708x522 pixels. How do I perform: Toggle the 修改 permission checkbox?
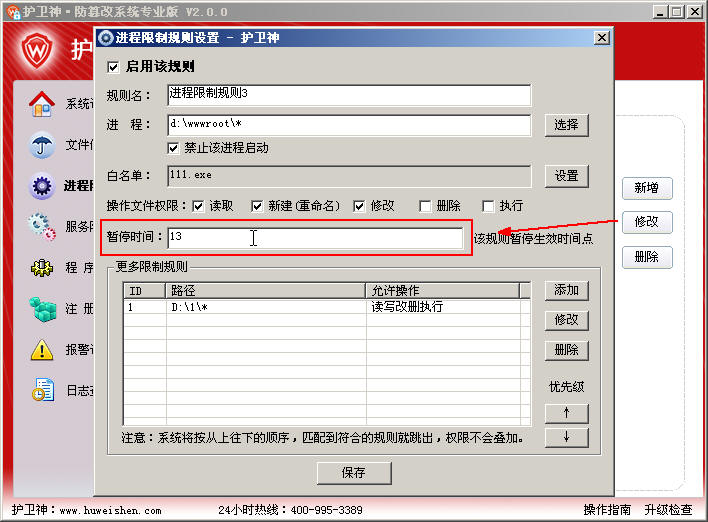click(x=359, y=206)
